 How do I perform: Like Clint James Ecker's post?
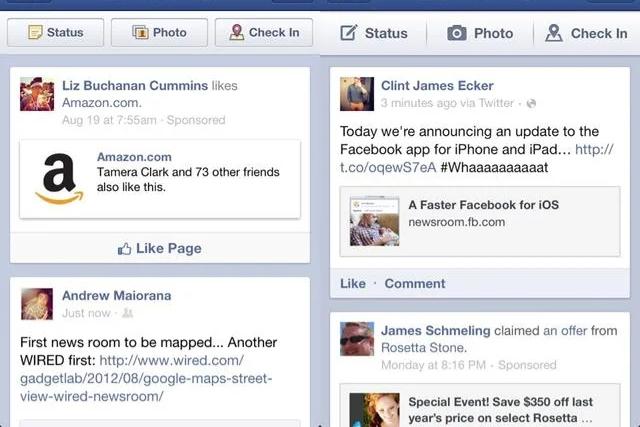[353, 283]
